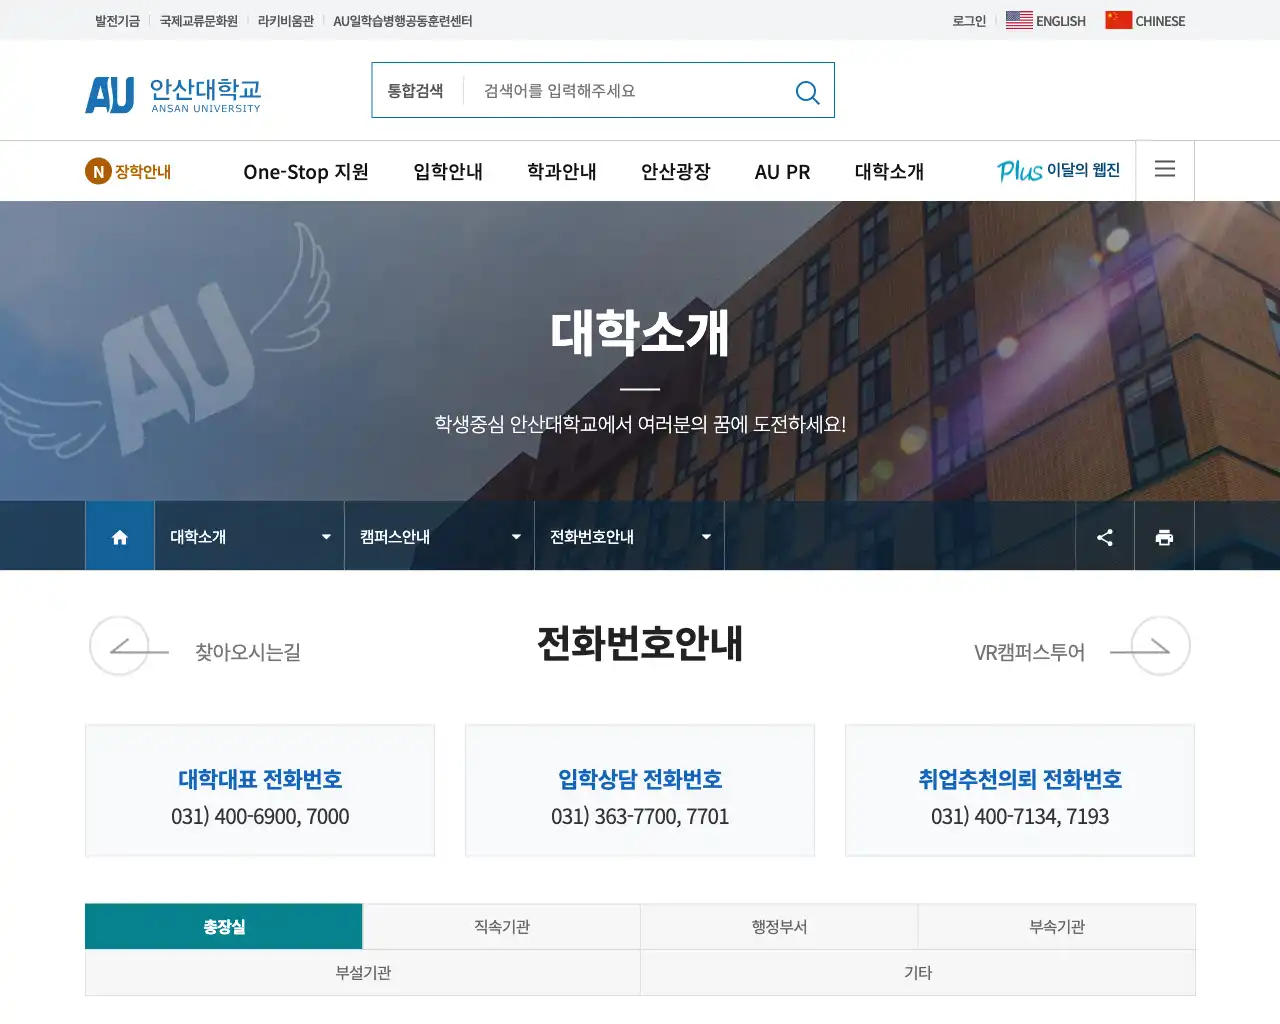Image resolution: width=1280 pixels, height=1024 pixels.
Task: Click the left arrow for 찾아오시는길
Action: (127, 646)
